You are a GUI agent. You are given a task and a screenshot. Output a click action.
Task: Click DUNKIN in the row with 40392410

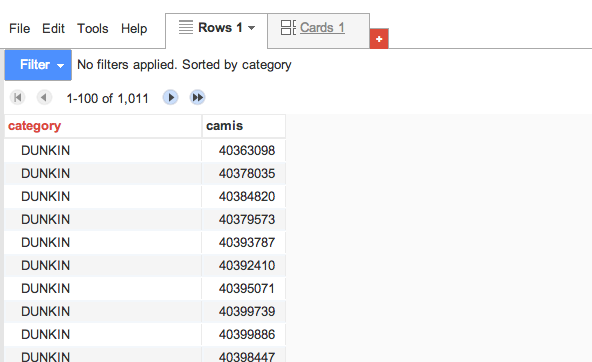click(46, 266)
